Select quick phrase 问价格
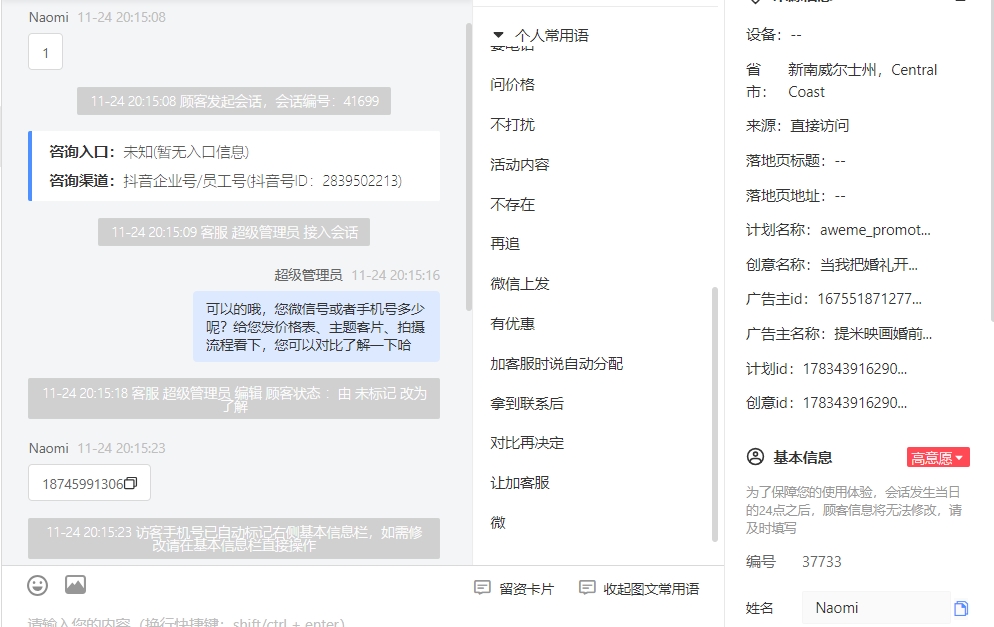Screen dimensions: 994x627 pos(512,84)
